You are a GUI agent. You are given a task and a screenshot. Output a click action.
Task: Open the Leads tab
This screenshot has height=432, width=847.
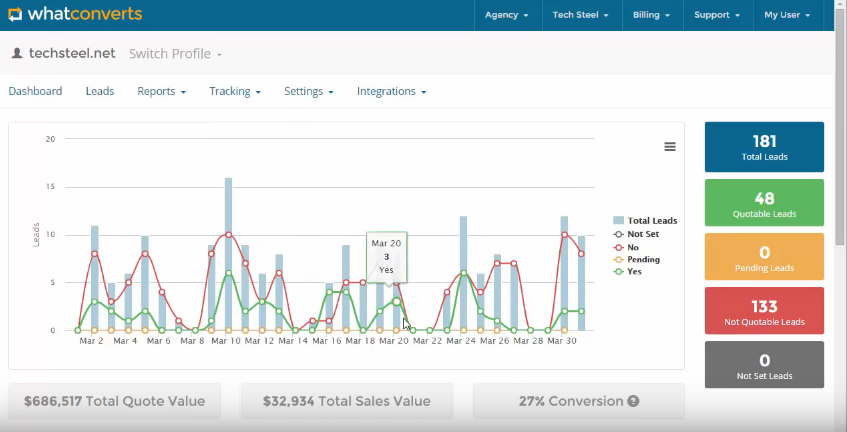tap(100, 91)
